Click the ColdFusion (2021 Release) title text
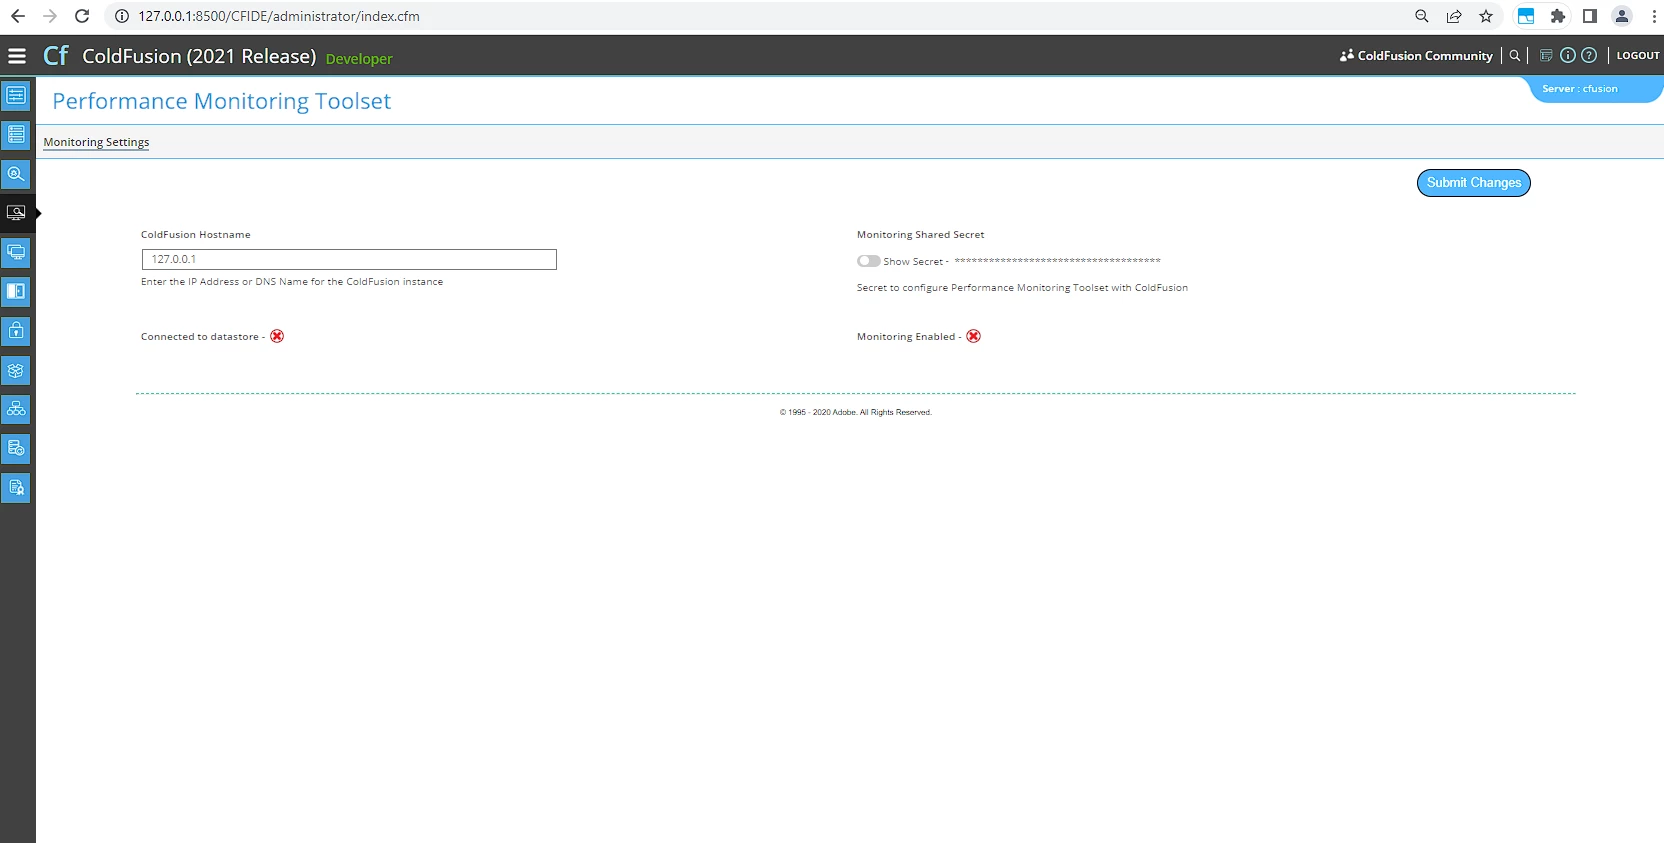The width and height of the screenshot is (1664, 843). click(199, 56)
